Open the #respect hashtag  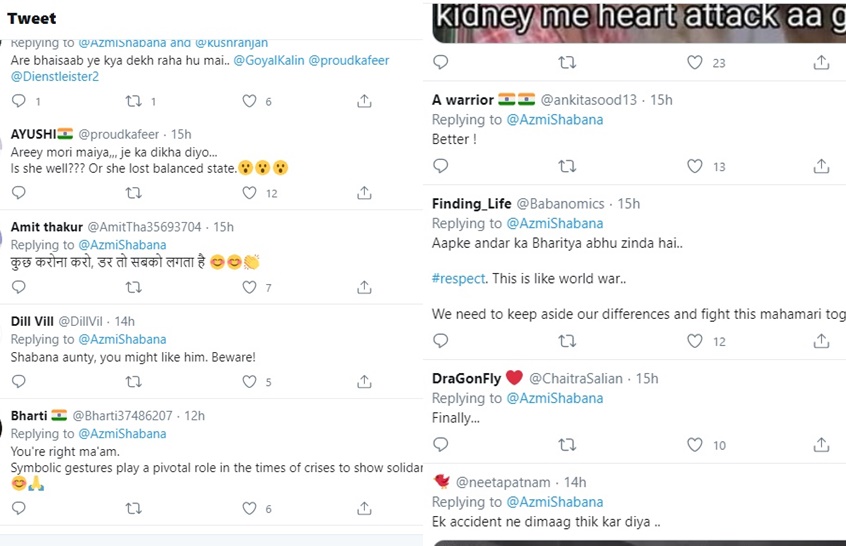tap(460, 278)
